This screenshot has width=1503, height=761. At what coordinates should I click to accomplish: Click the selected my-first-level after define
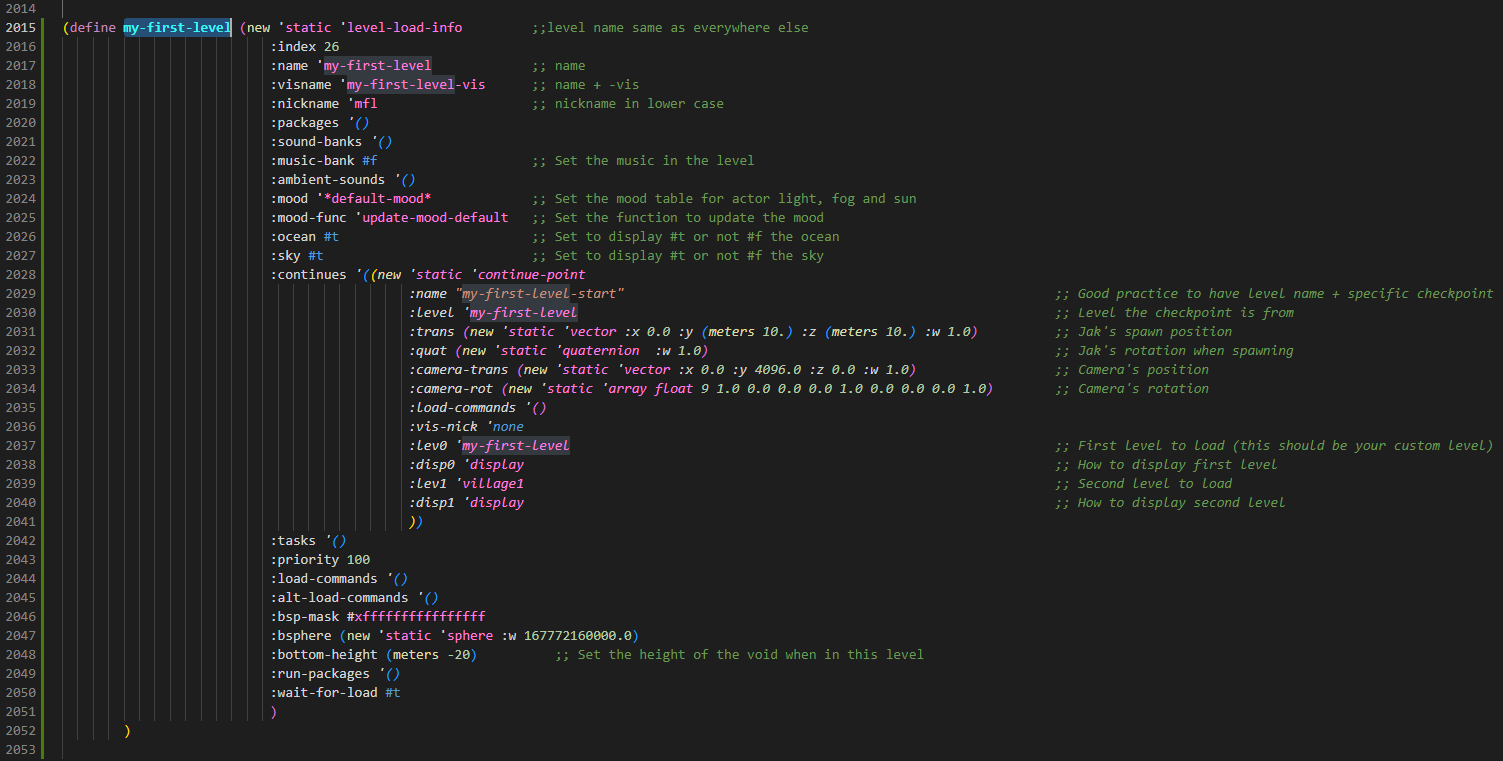(177, 28)
